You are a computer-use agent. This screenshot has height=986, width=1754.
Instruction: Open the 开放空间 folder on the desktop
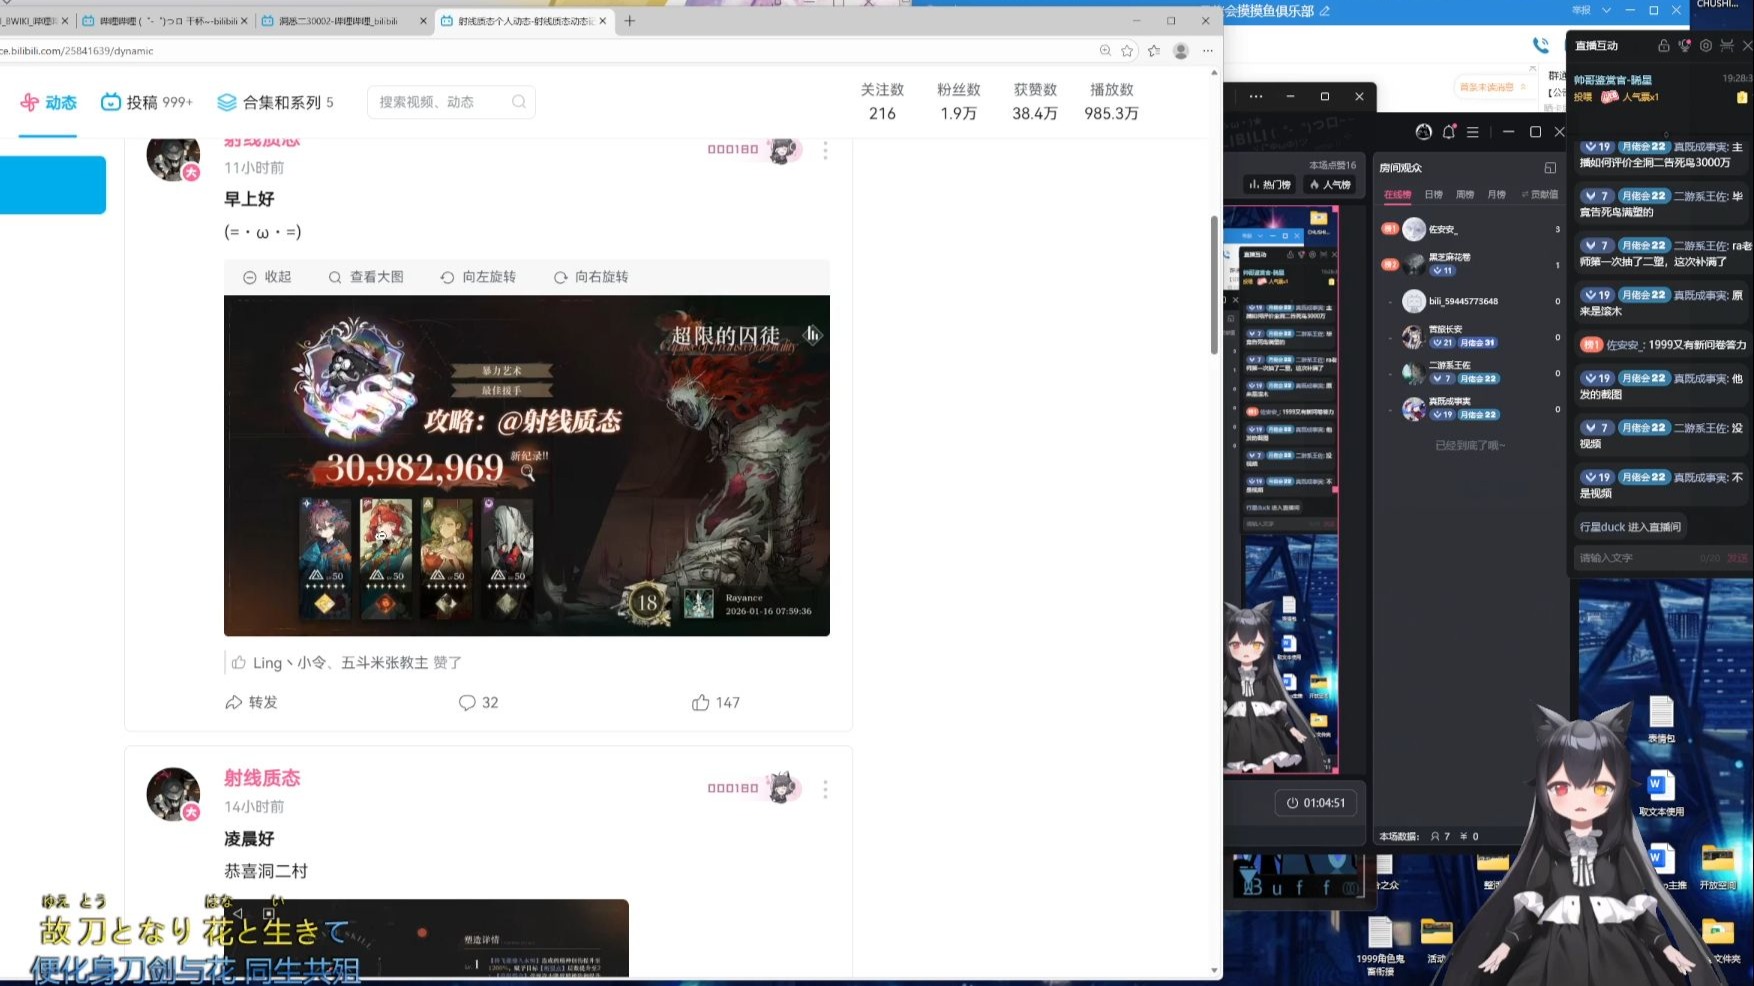pos(1718,866)
